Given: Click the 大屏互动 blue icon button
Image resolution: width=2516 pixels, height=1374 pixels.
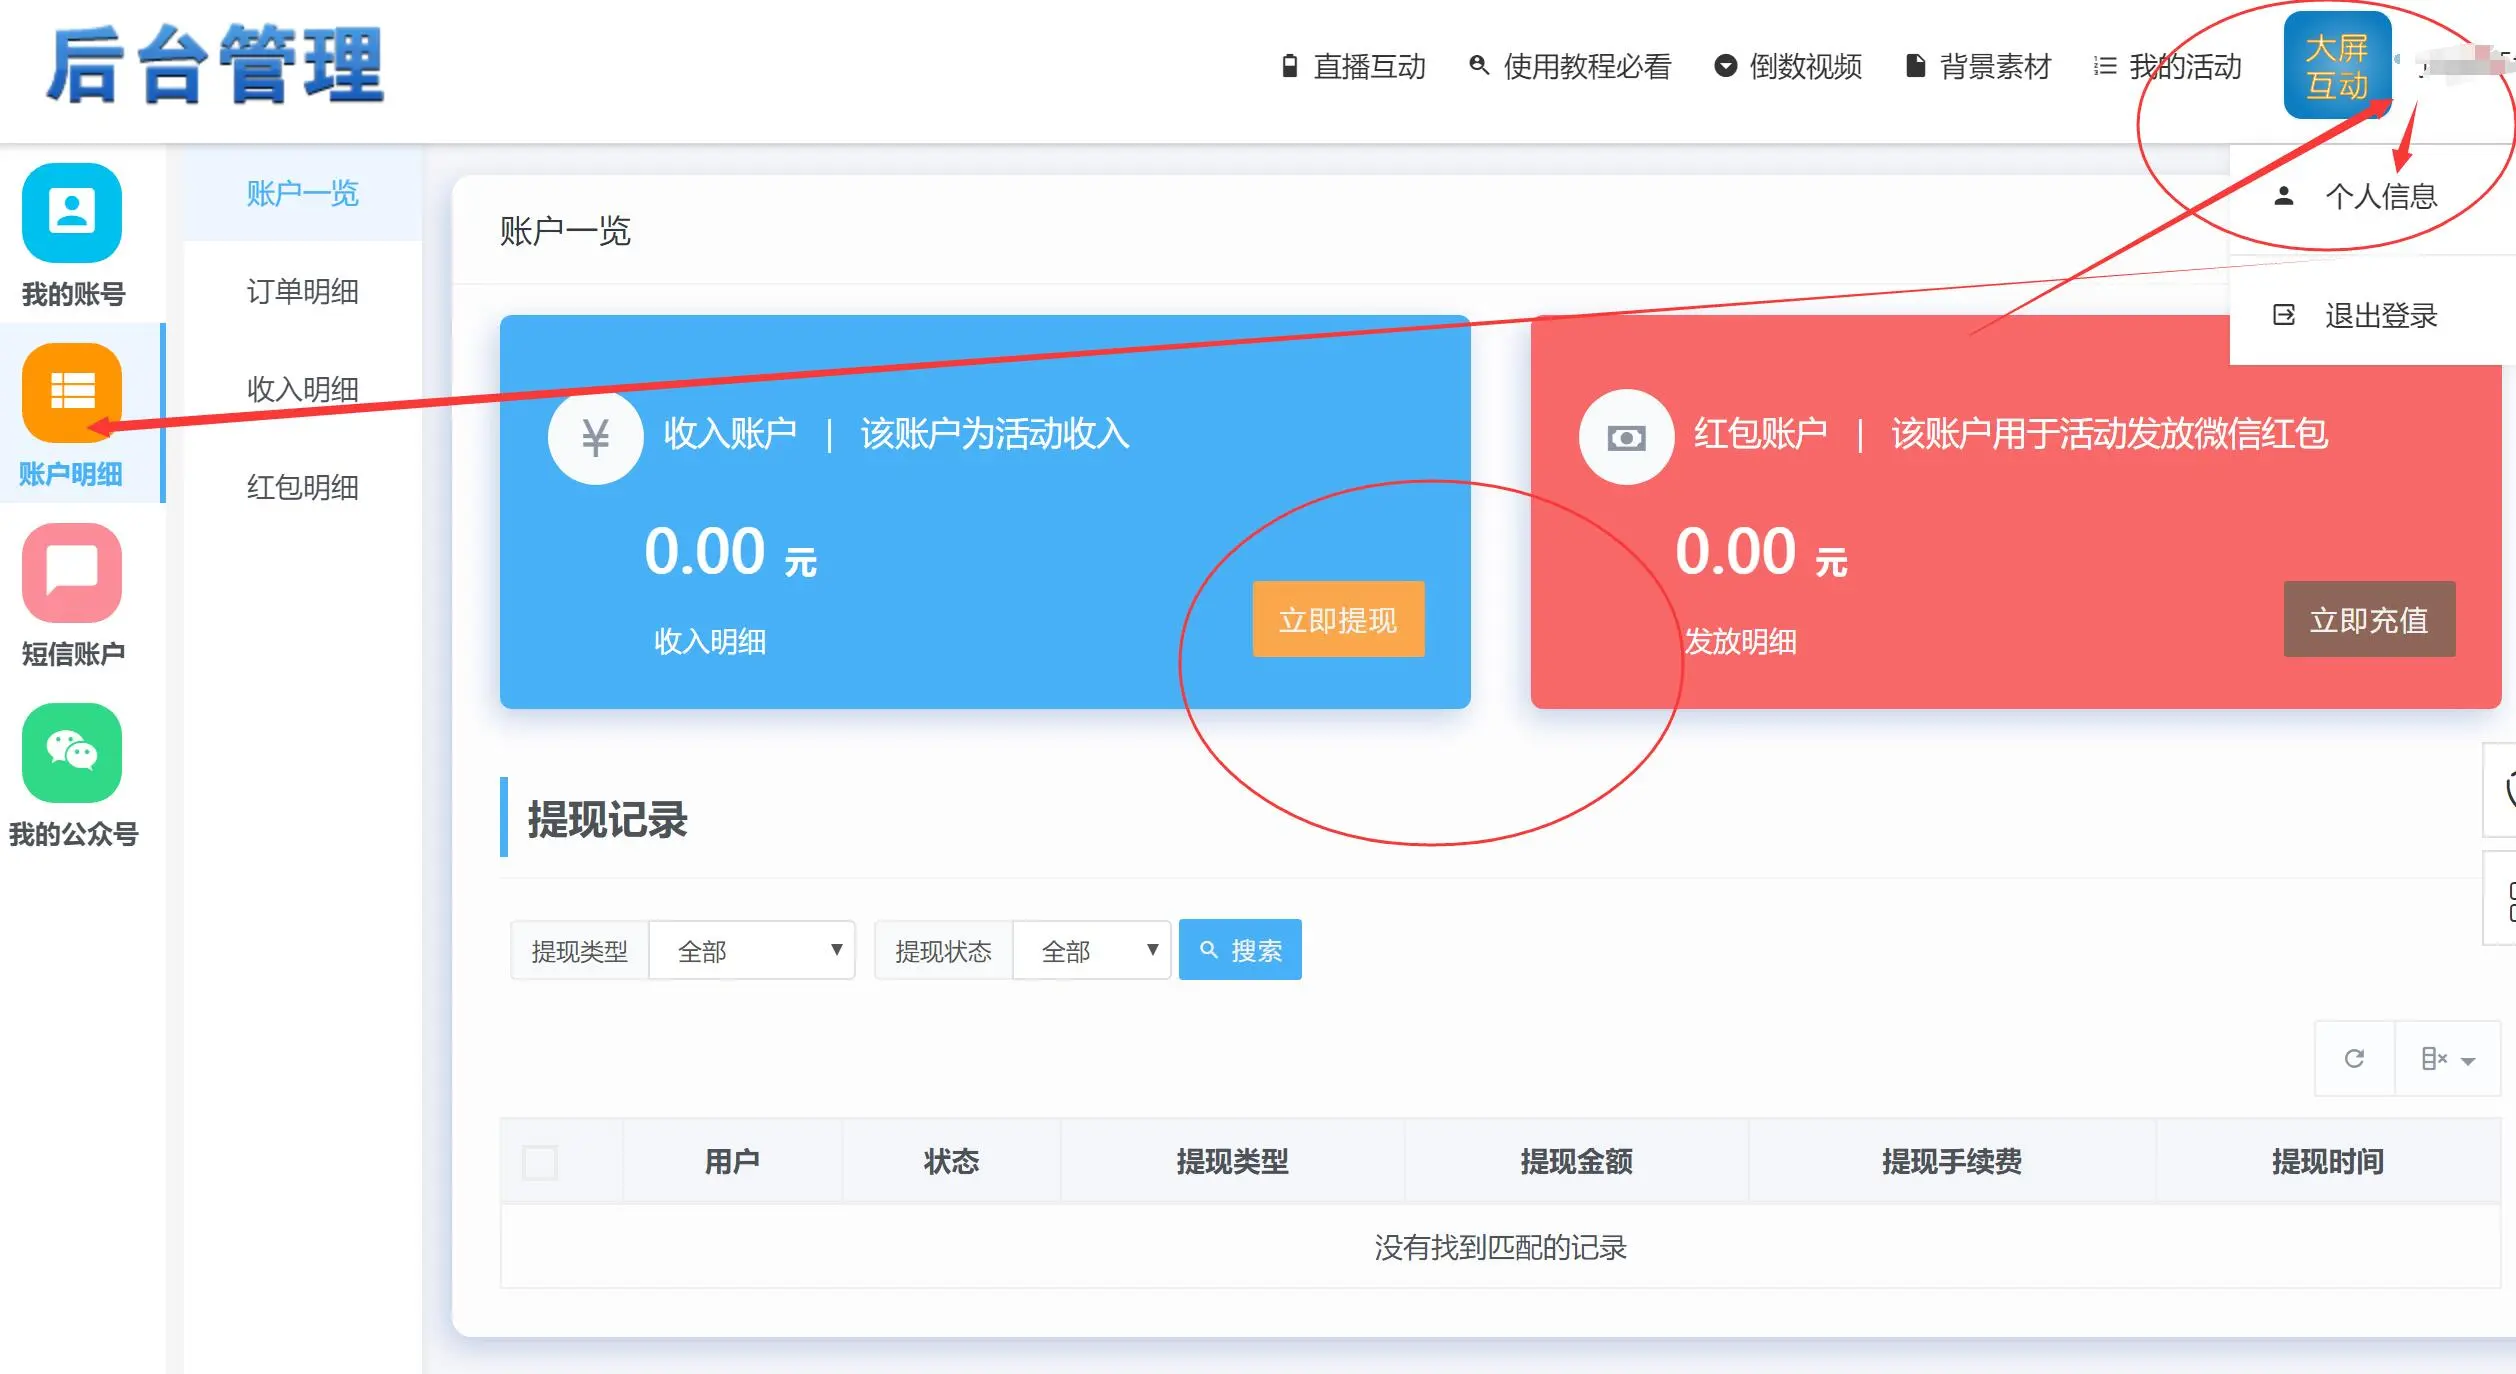Looking at the screenshot, I should [x=2337, y=66].
